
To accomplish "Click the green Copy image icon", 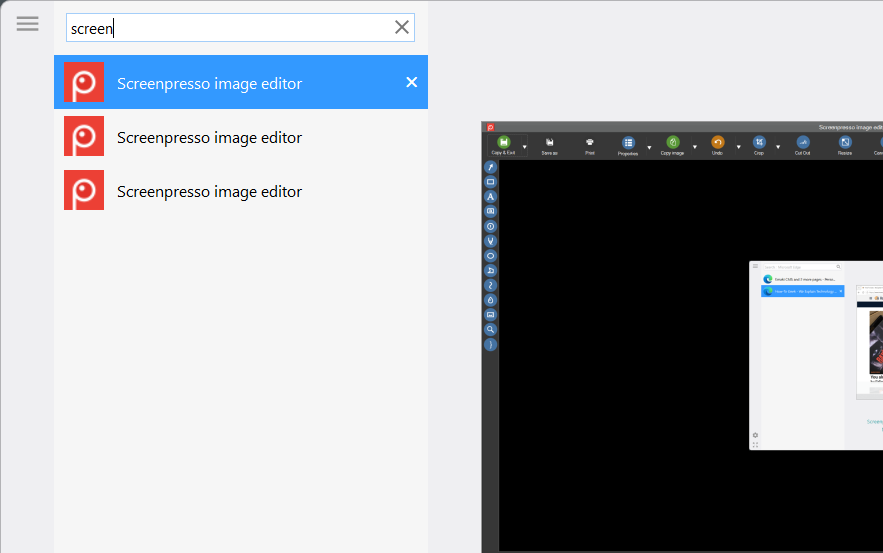I will tap(672, 142).
